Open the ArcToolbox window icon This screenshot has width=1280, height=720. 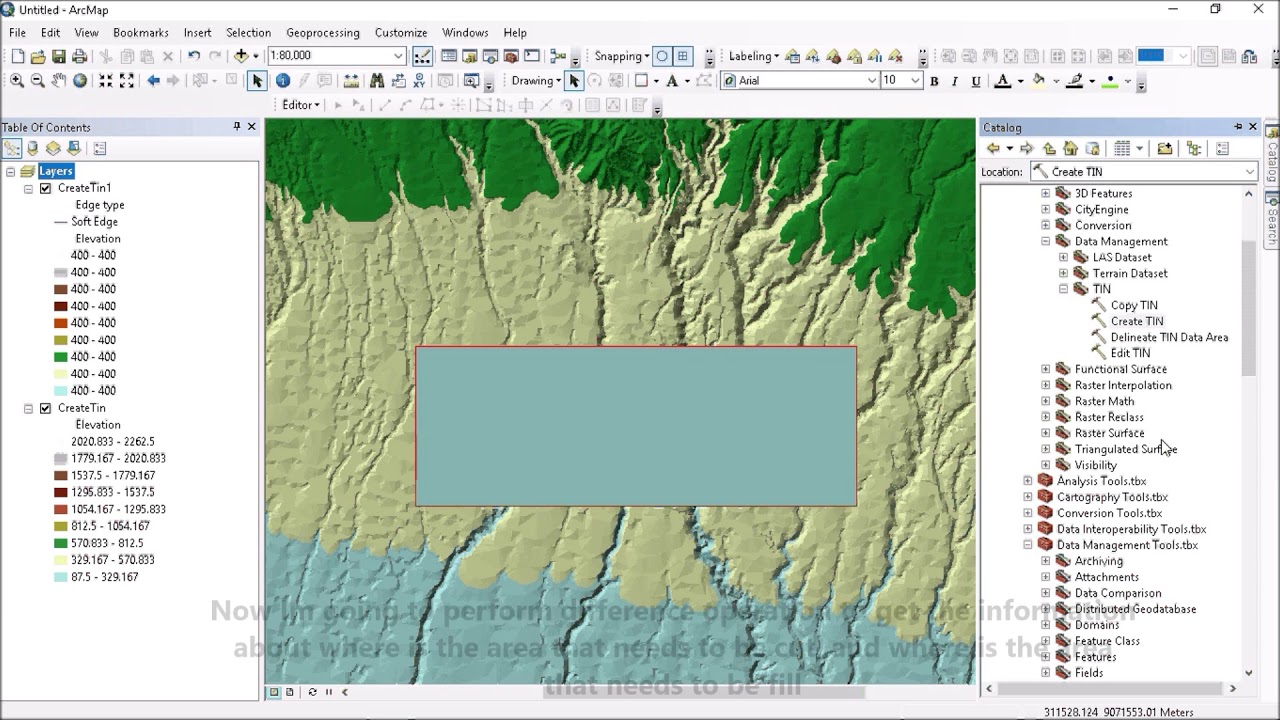pyautogui.click(x=511, y=57)
